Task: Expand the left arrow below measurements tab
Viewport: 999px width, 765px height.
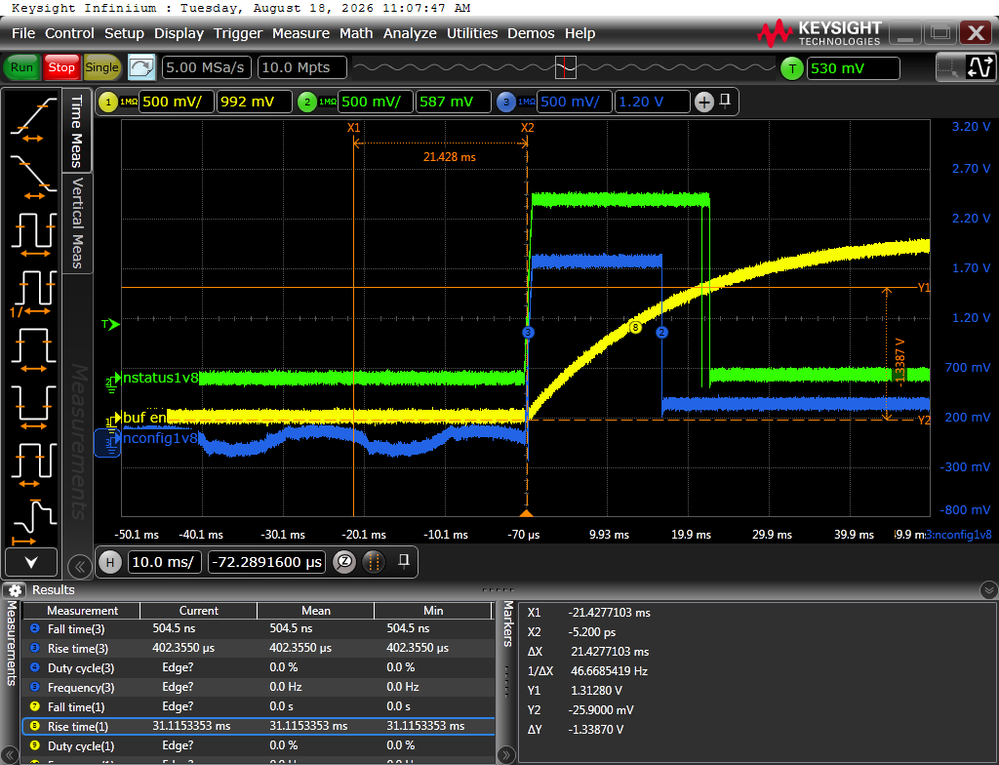Action: [x=10, y=755]
